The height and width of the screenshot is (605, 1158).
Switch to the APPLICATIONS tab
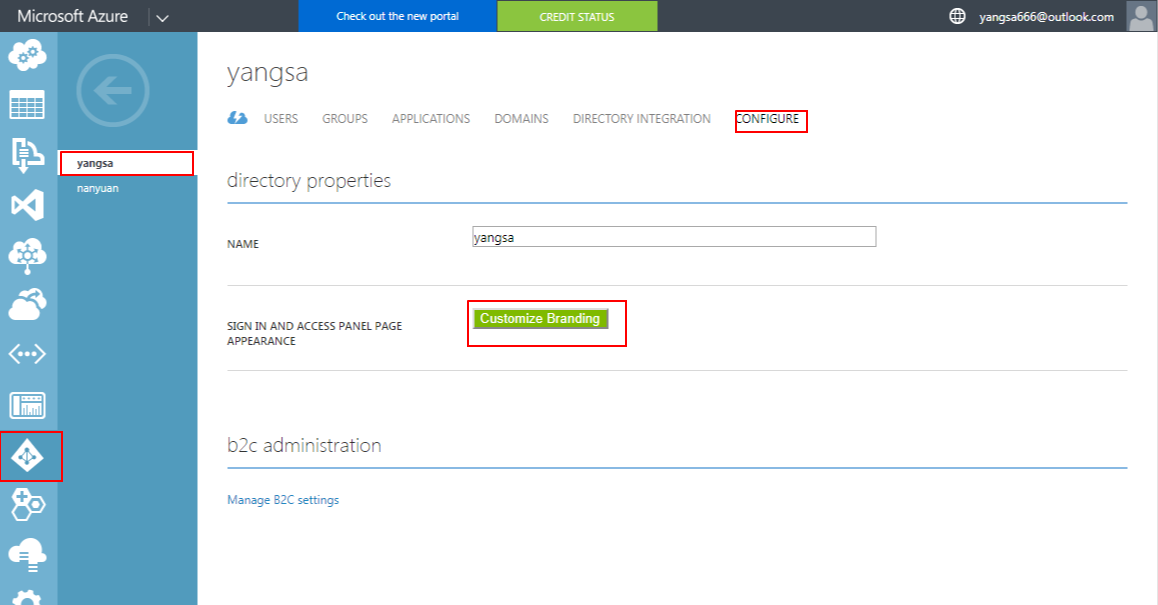(x=431, y=118)
